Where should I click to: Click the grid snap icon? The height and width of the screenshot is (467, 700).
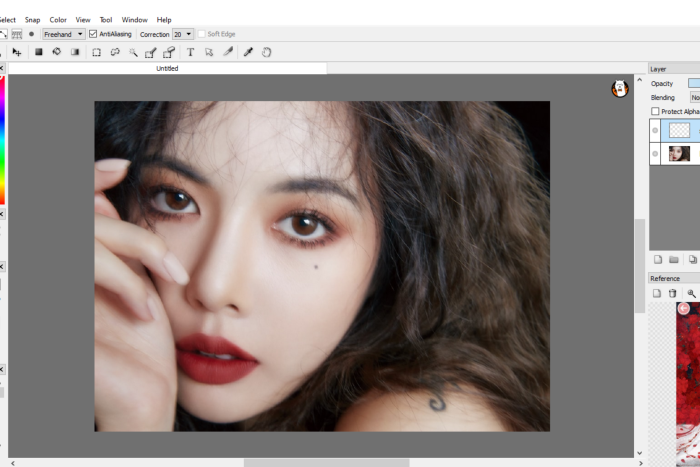pos(17,34)
